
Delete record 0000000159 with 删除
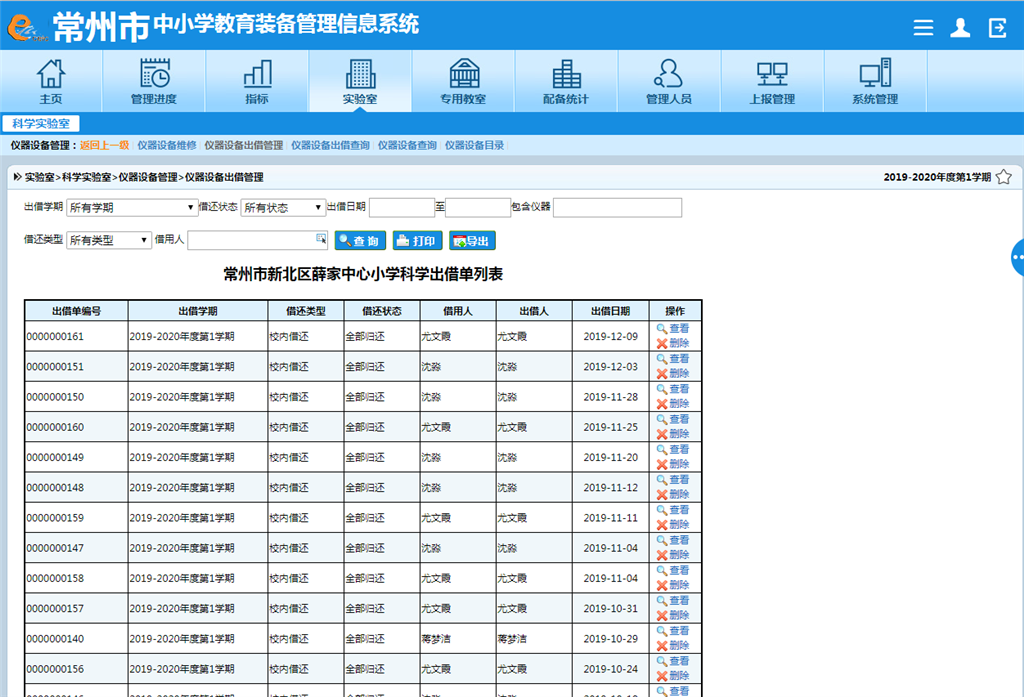[x=673, y=525]
